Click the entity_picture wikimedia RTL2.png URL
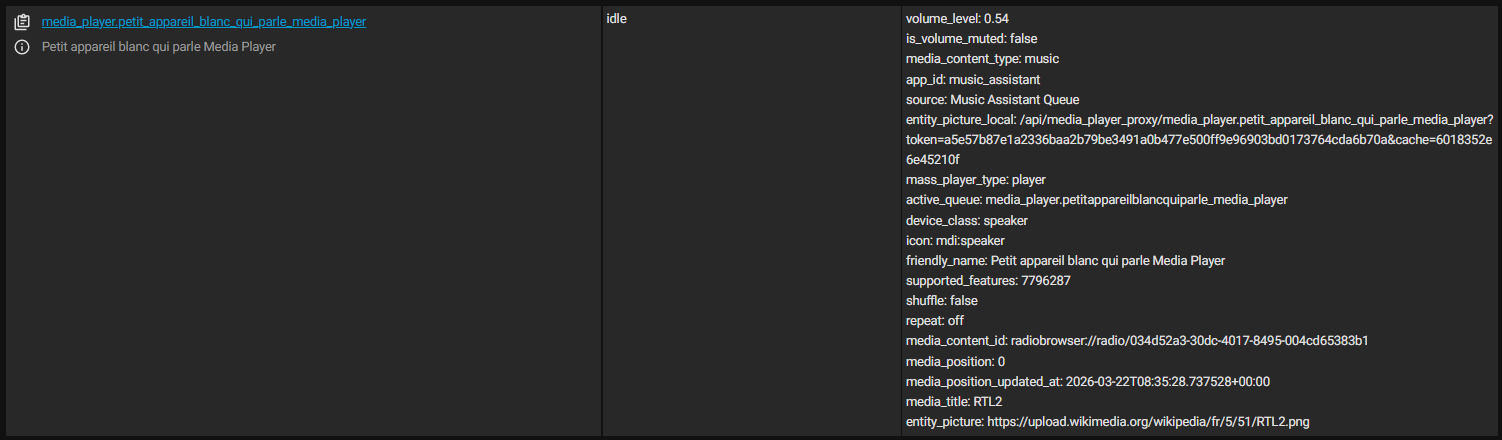The width and height of the screenshot is (1502, 440). point(1107,422)
